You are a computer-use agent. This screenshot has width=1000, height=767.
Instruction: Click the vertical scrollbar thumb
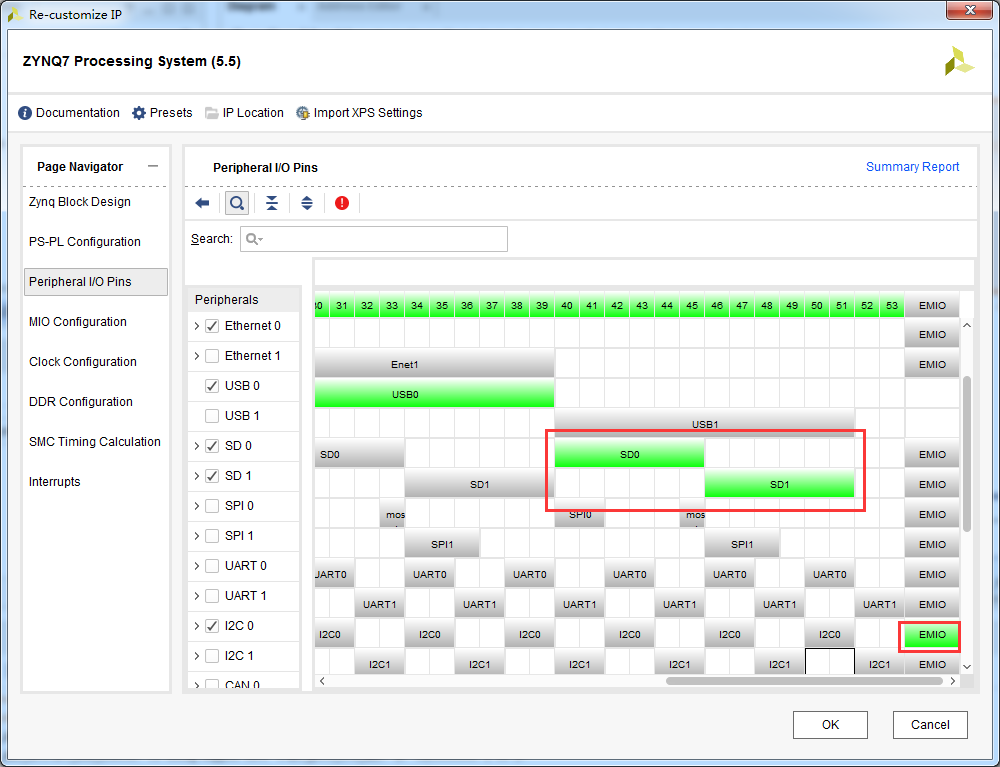tap(967, 453)
